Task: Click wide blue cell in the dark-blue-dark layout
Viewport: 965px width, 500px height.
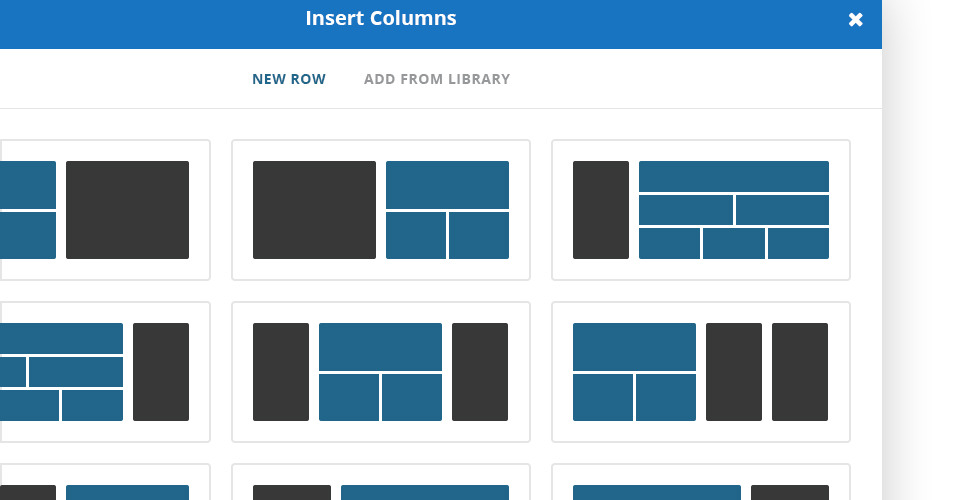Action: pos(380,347)
